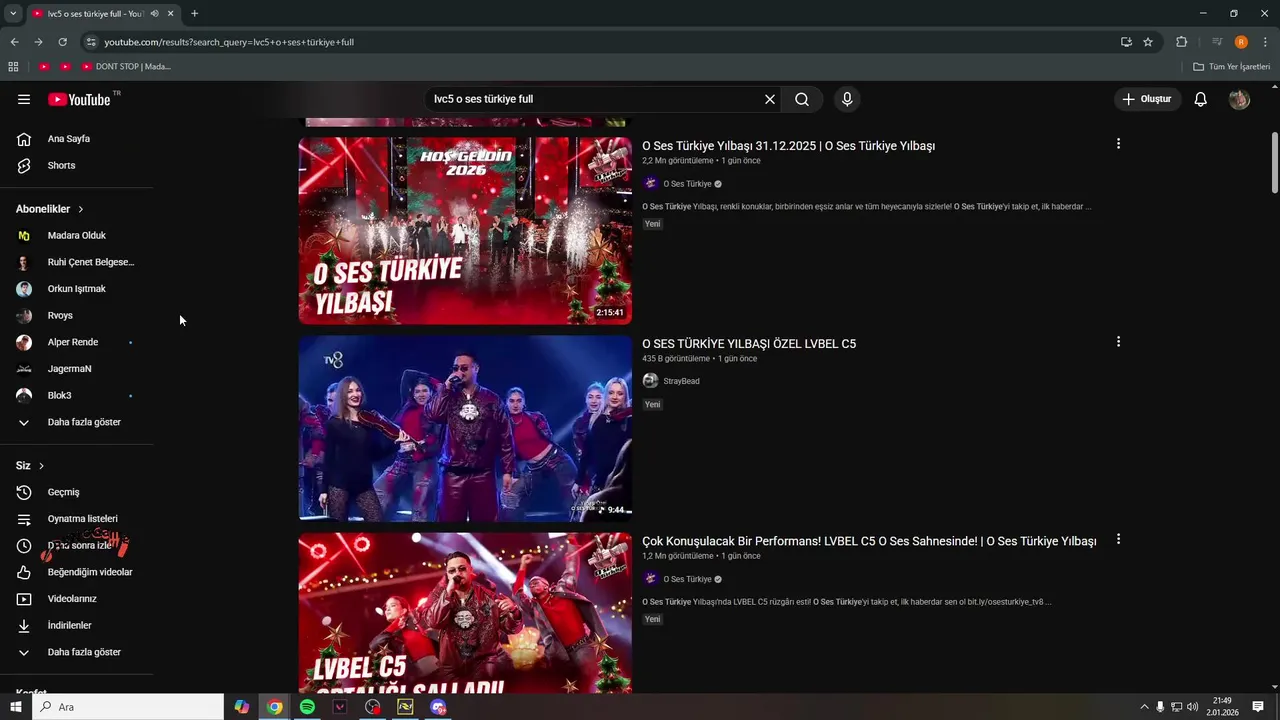Open the YouTube hamburger guide menu
The height and width of the screenshot is (720, 1280).
click(x=24, y=99)
